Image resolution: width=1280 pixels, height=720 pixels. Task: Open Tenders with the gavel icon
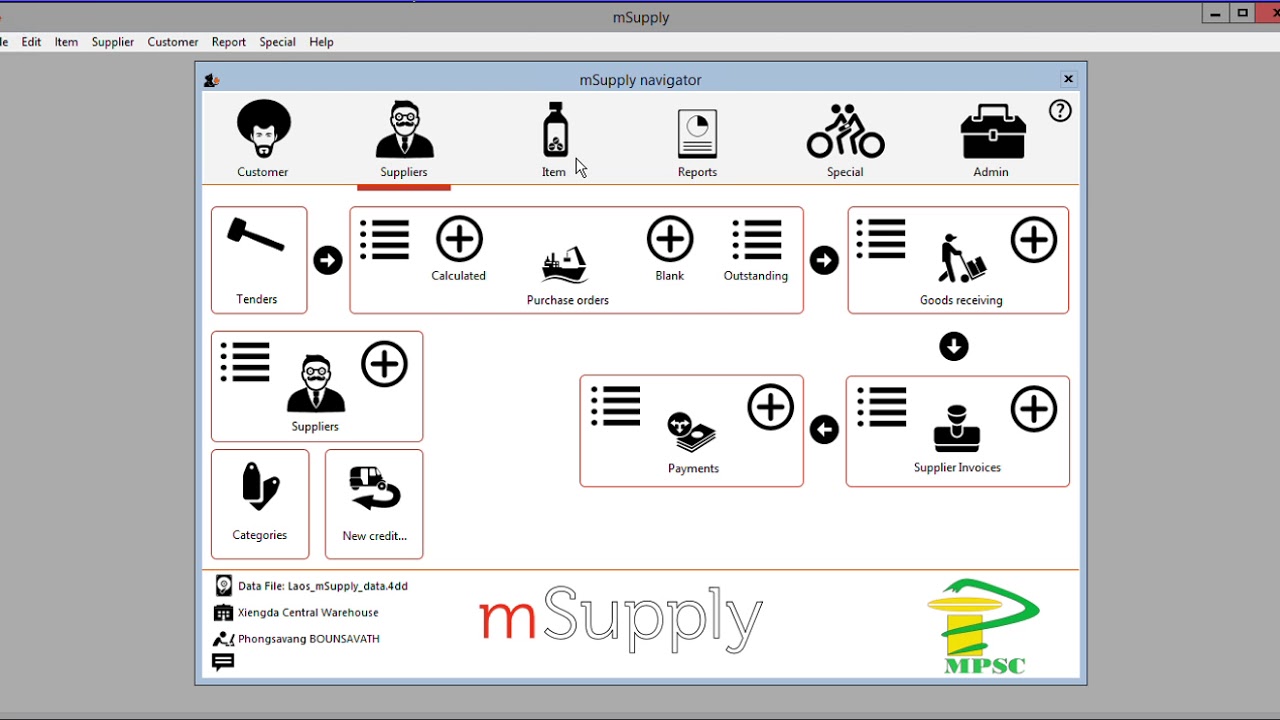[x=257, y=259]
